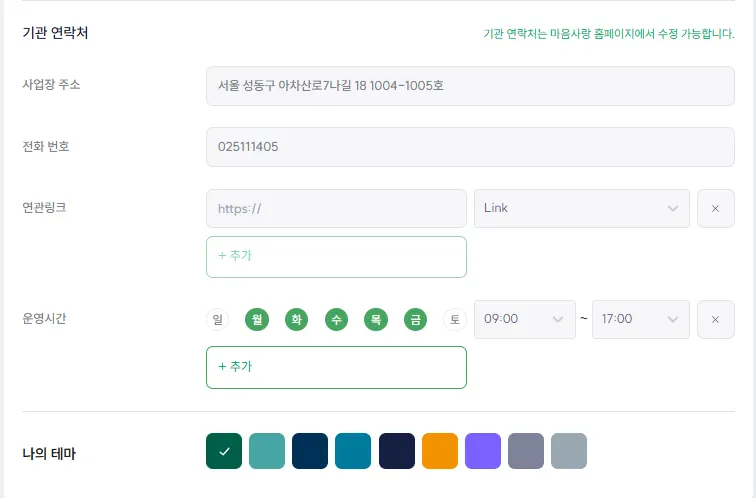The width and height of the screenshot is (756, 498).
Task: Toggle Wednesday (수) operating day
Action: pyautogui.click(x=336, y=320)
